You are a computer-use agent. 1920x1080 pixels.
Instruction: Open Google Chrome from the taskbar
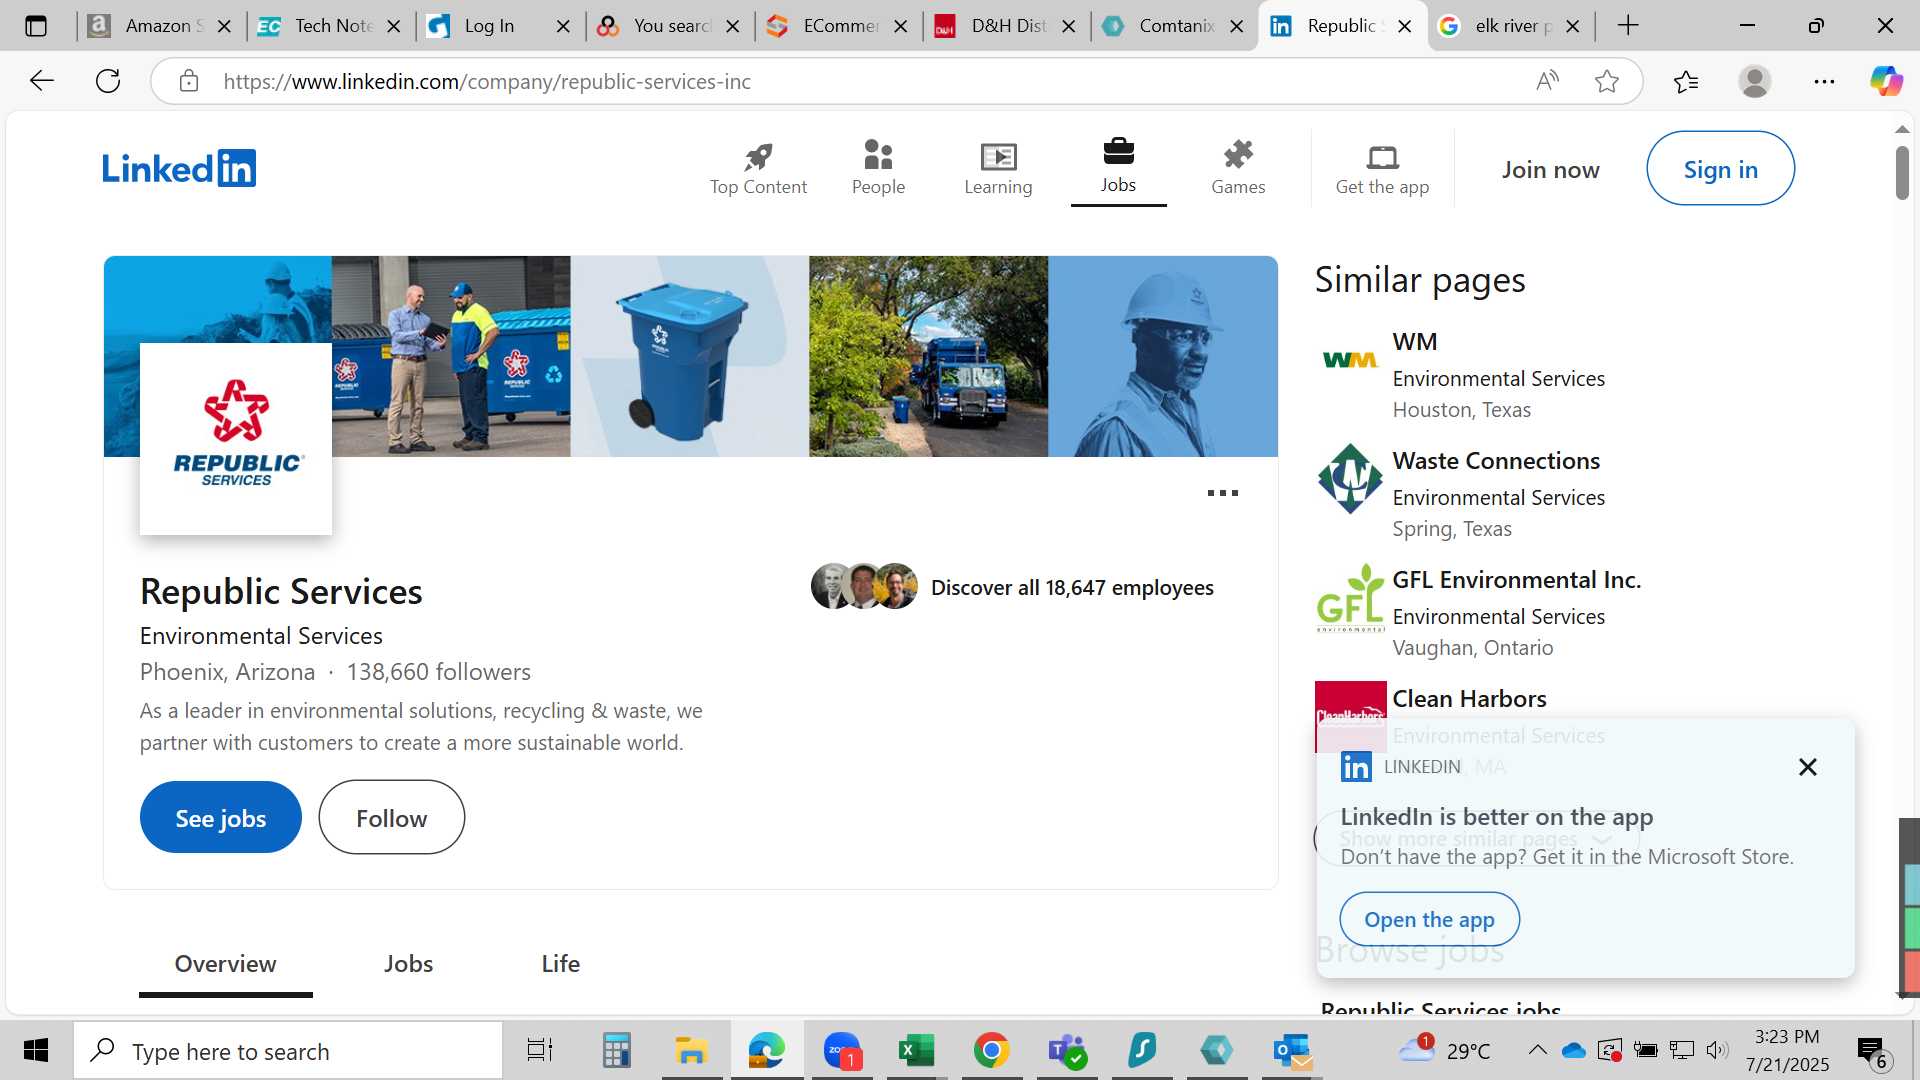[991, 1051]
